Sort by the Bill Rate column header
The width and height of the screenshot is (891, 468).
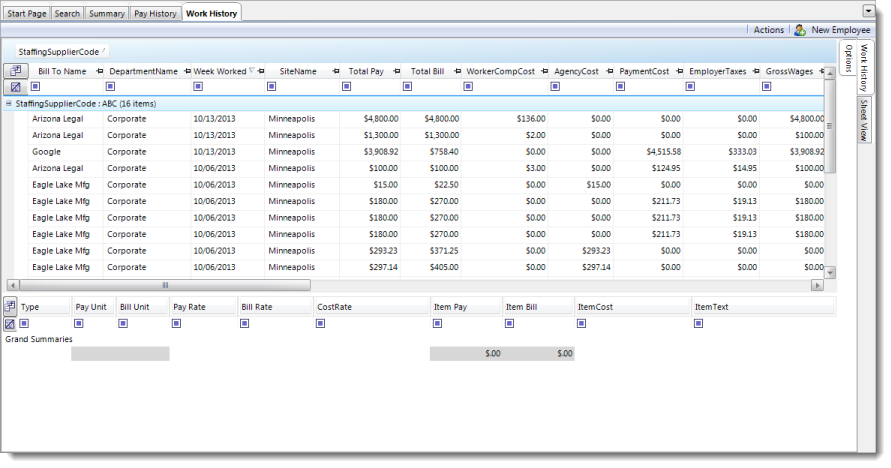pyautogui.click(x=275, y=307)
